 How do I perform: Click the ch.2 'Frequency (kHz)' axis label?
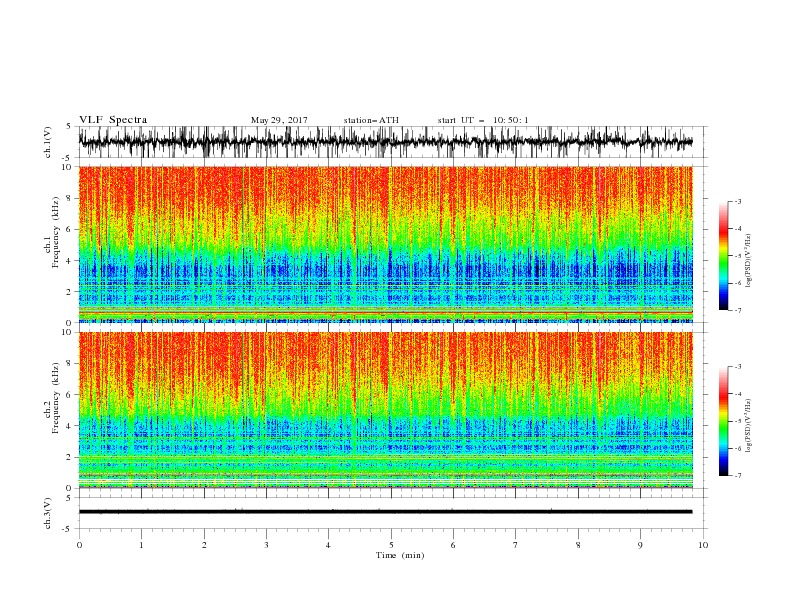point(55,398)
